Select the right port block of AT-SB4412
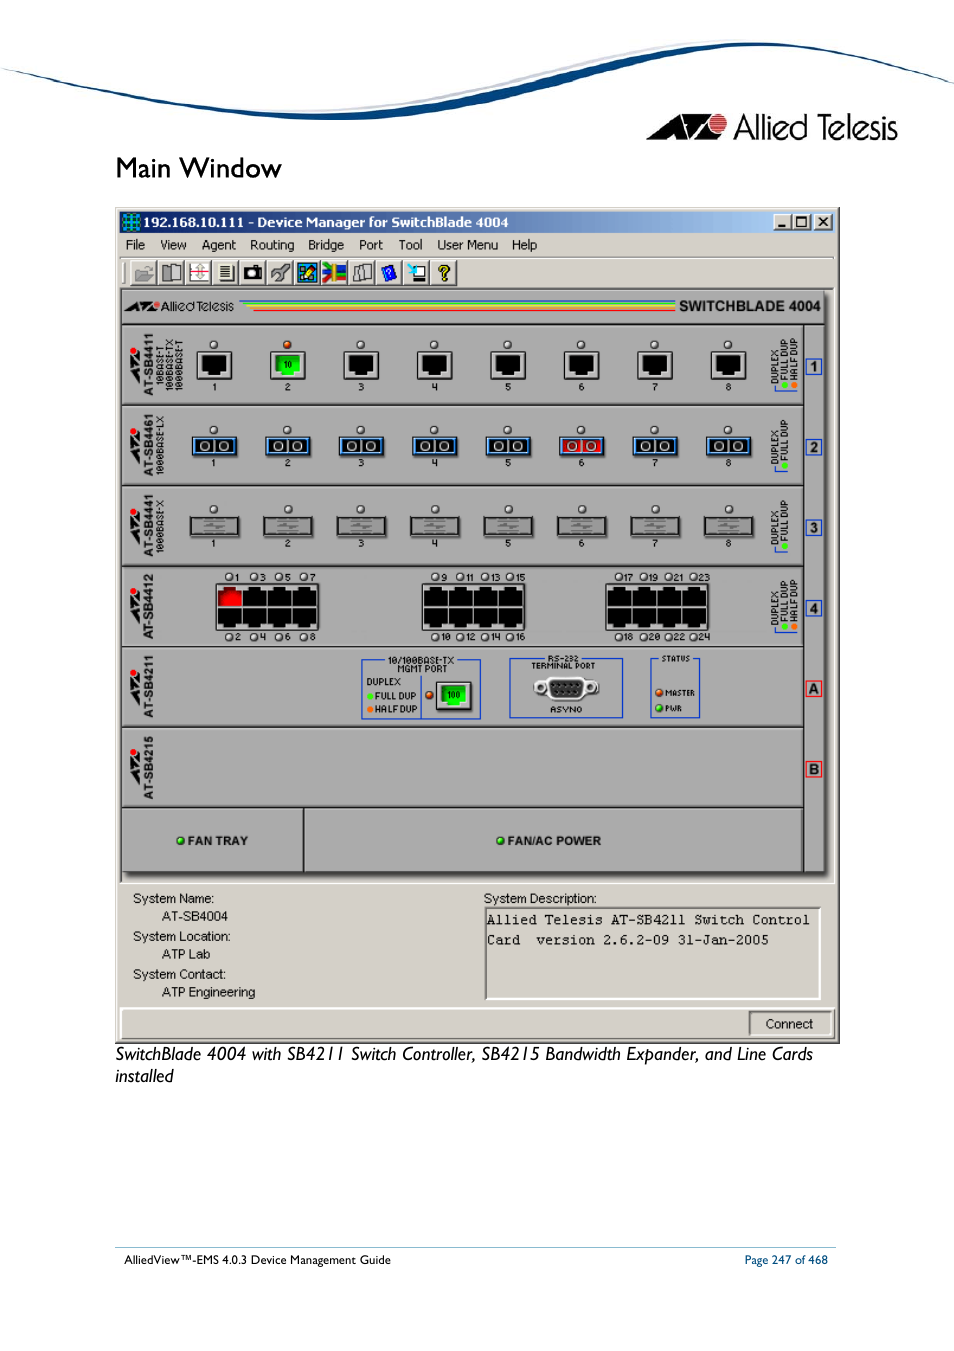 [x=657, y=607]
